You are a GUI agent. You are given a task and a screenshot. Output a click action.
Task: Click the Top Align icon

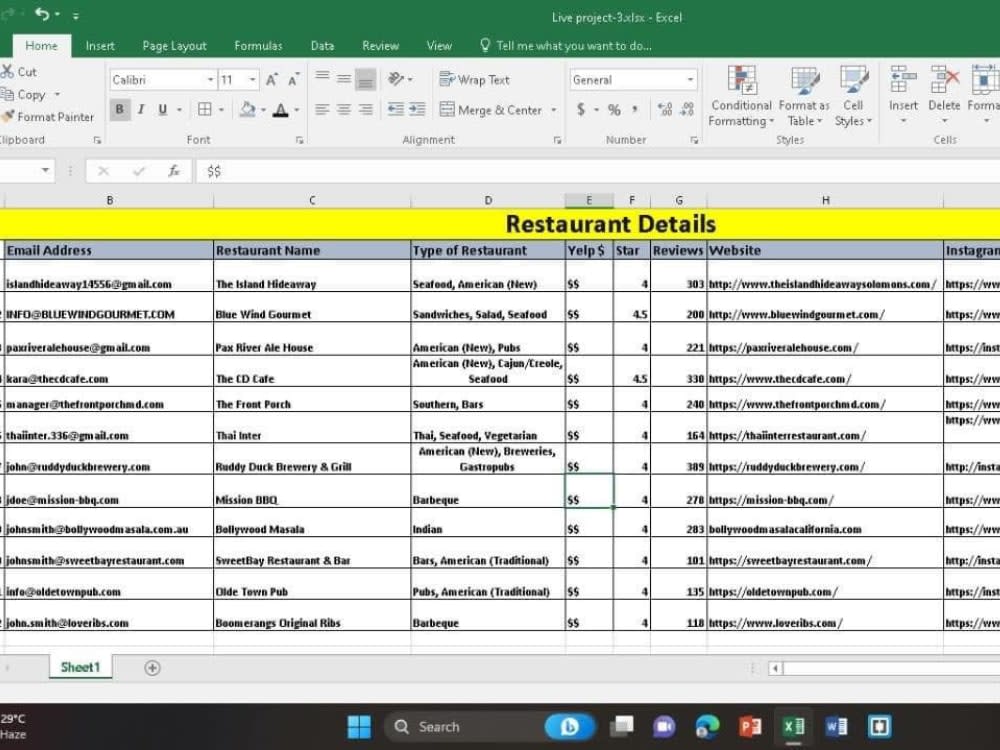point(323,78)
